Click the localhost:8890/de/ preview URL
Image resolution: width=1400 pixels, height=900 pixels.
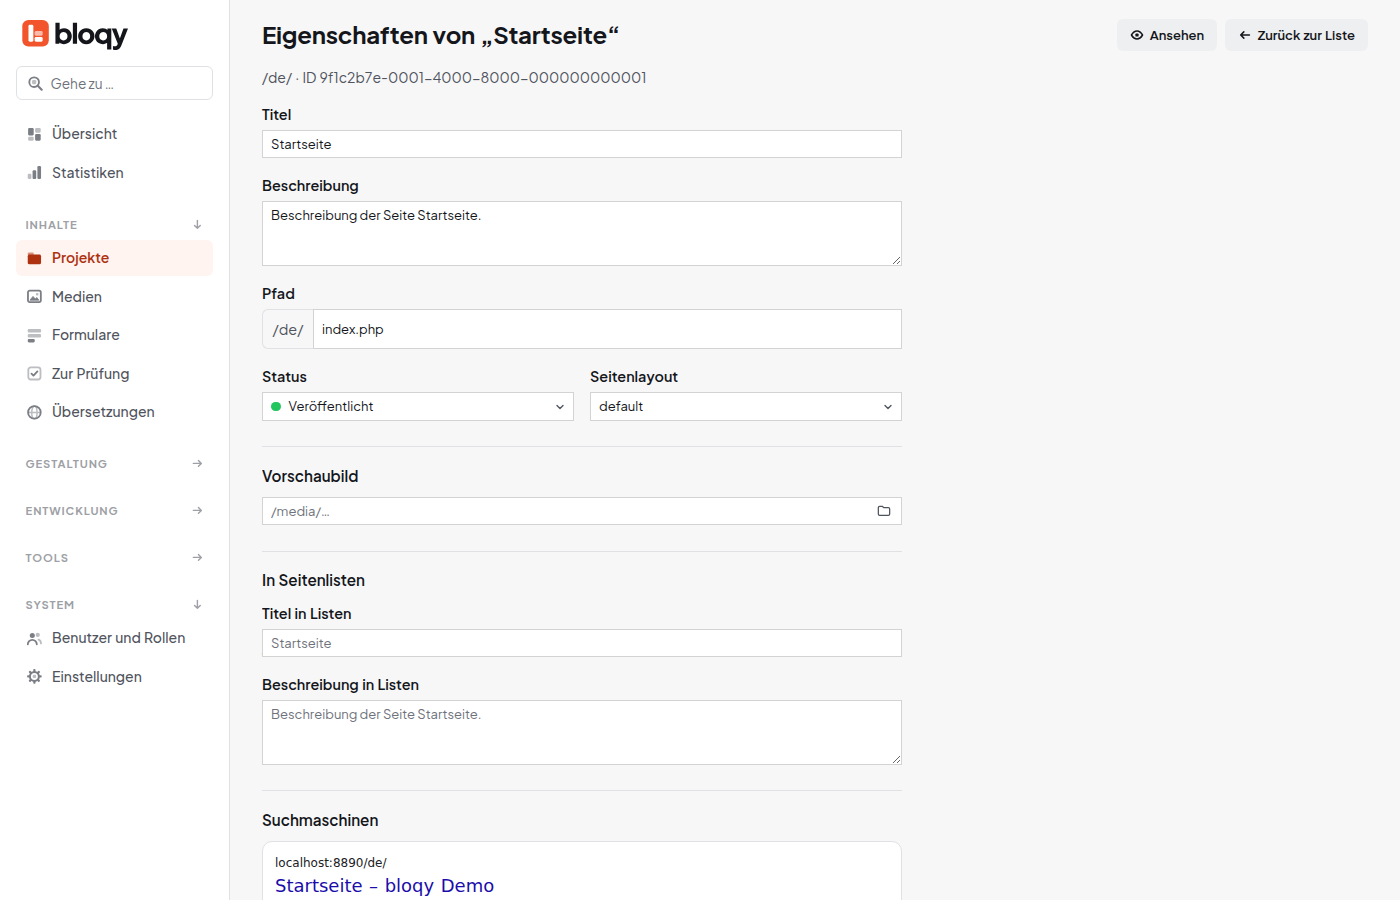[331, 862]
